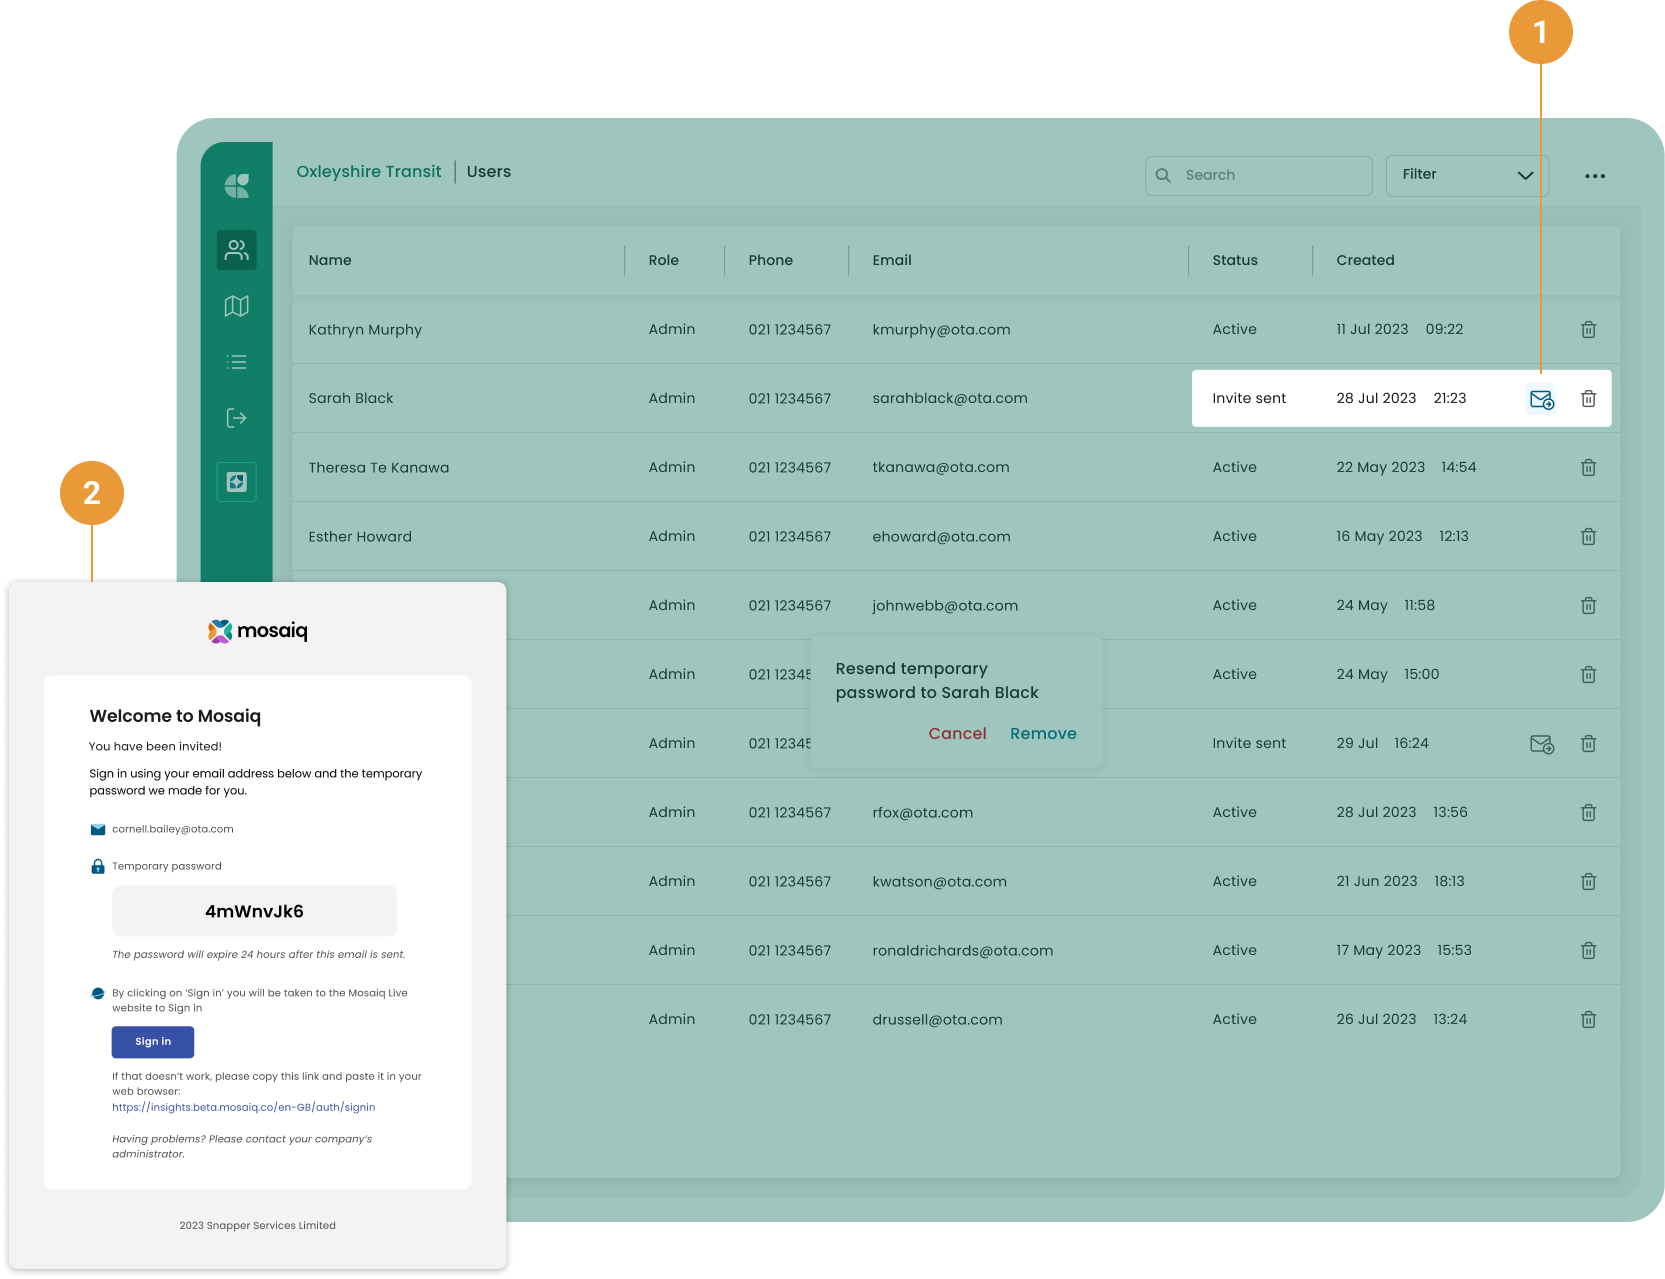Image resolution: width=1665 pixels, height=1279 pixels.
Task: Cancel the resend temporary password dialog
Action: click(957, 733)
